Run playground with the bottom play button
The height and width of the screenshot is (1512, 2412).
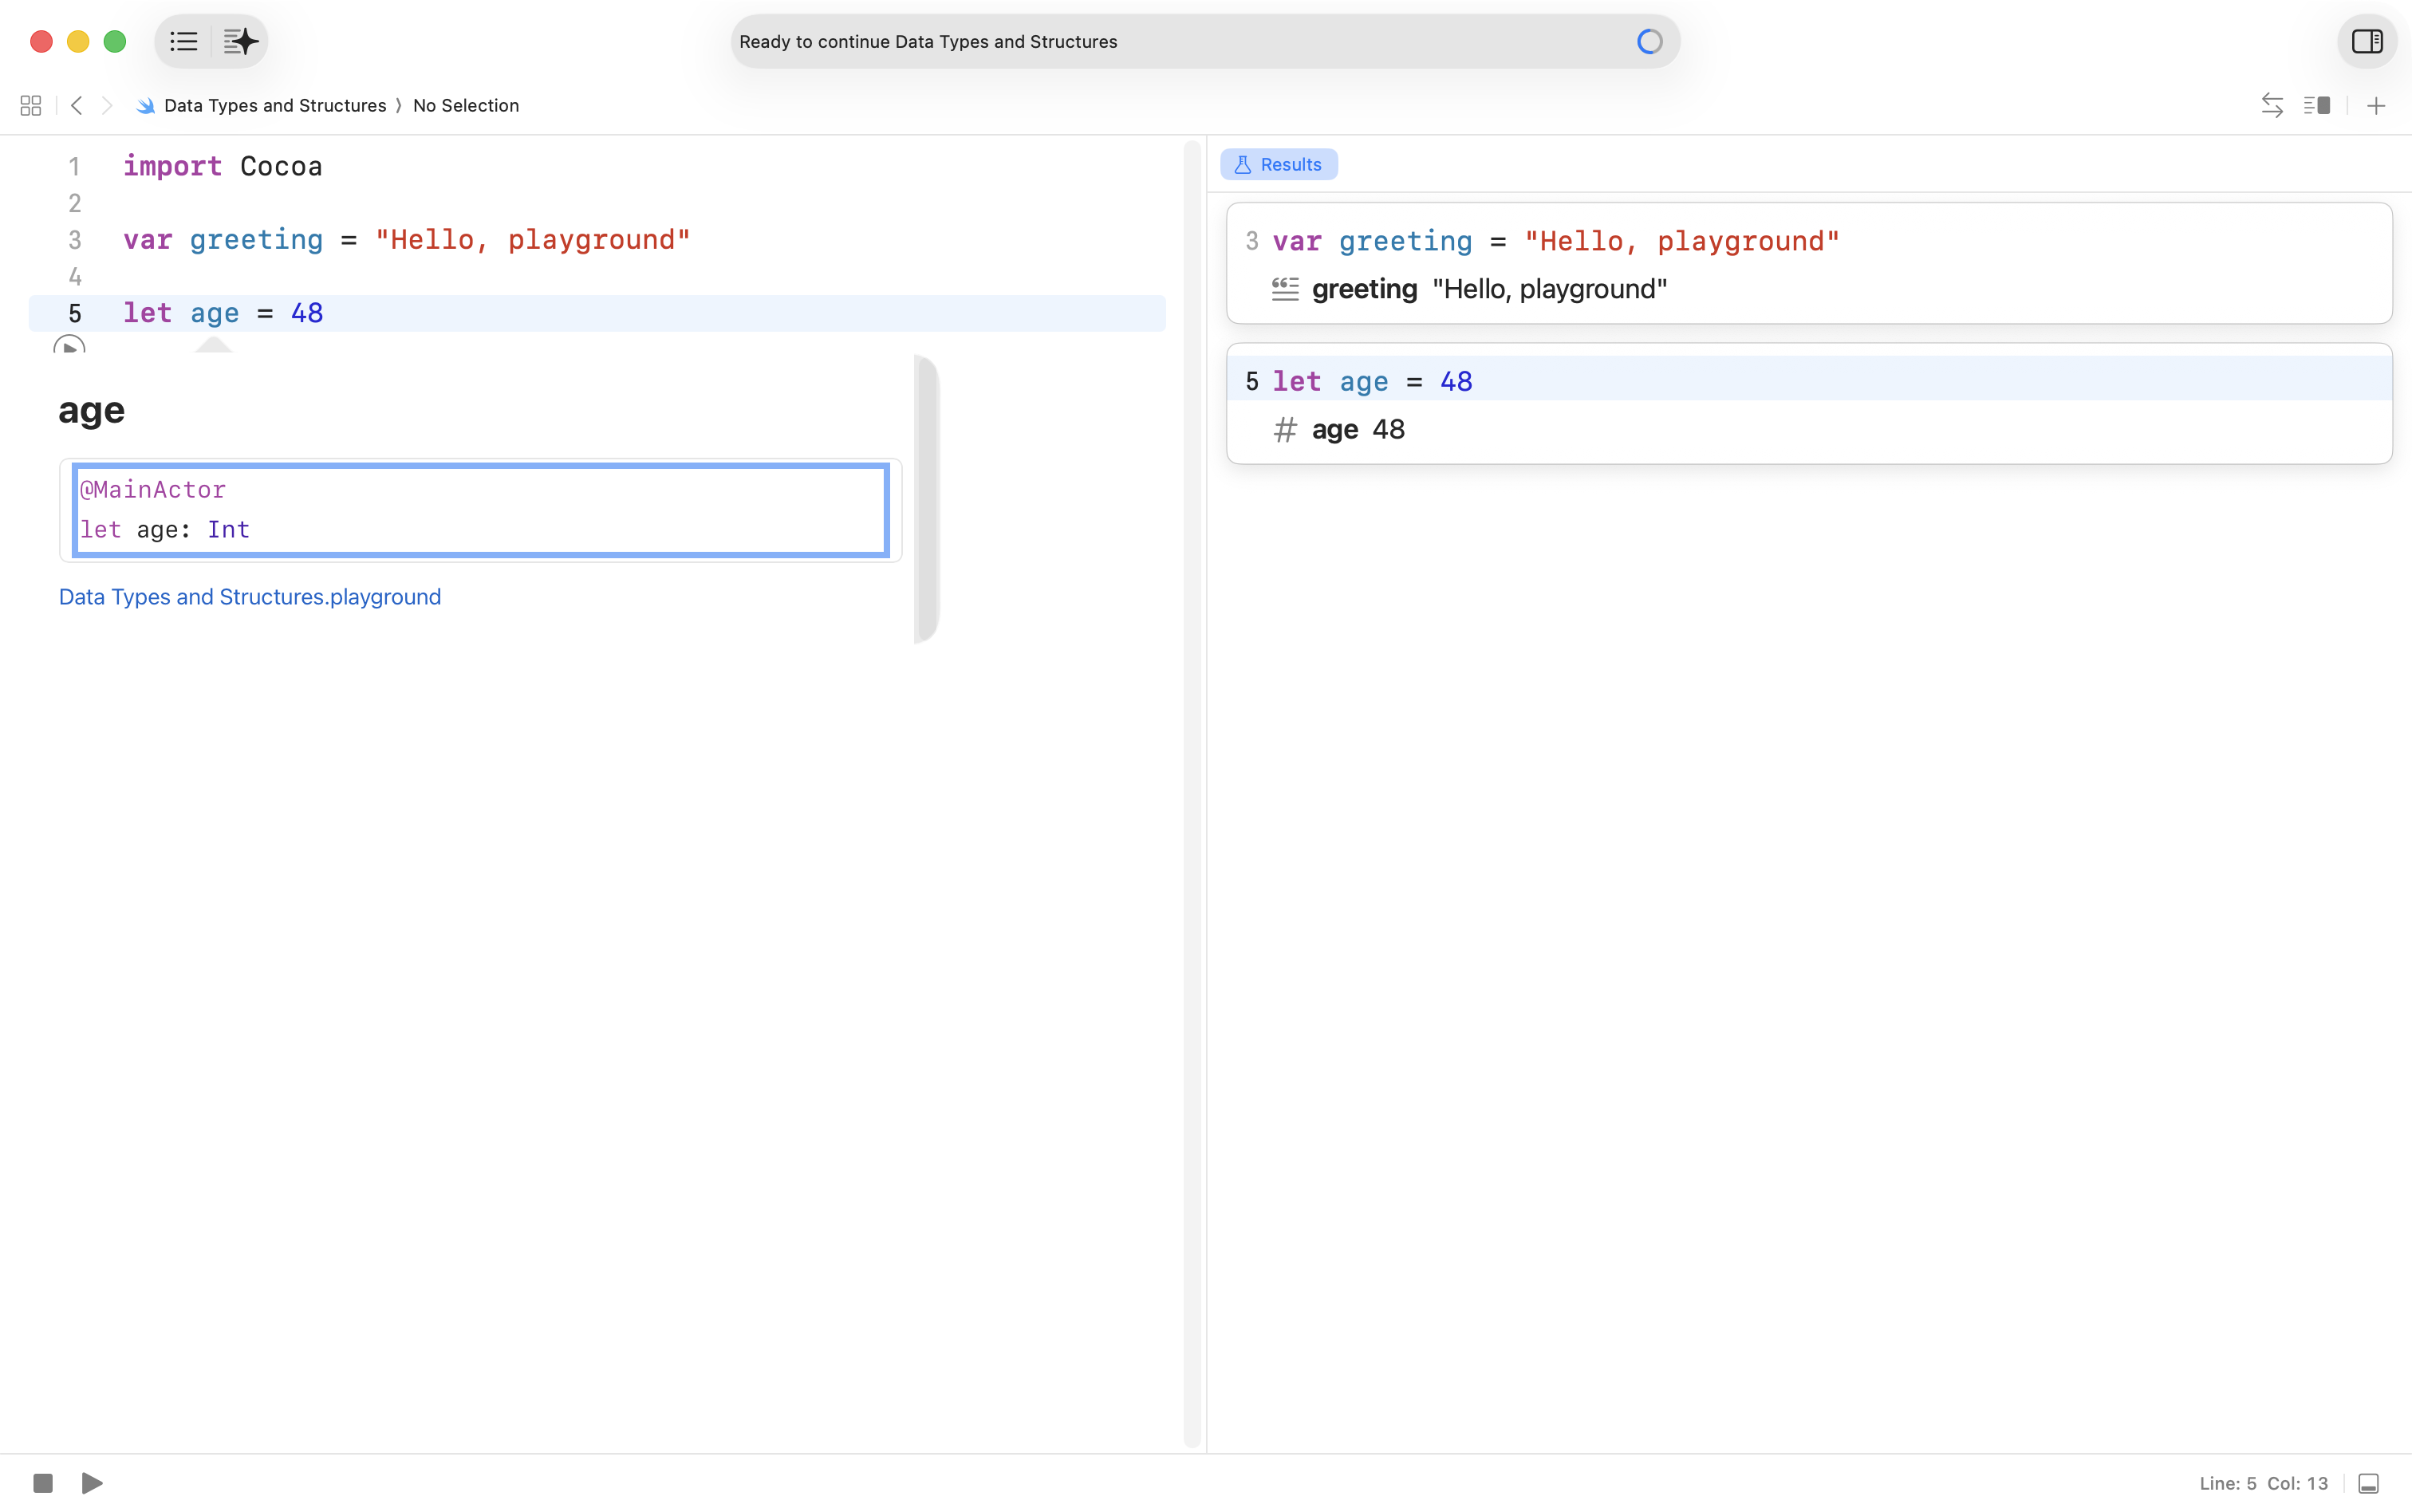pos(92,1482)
